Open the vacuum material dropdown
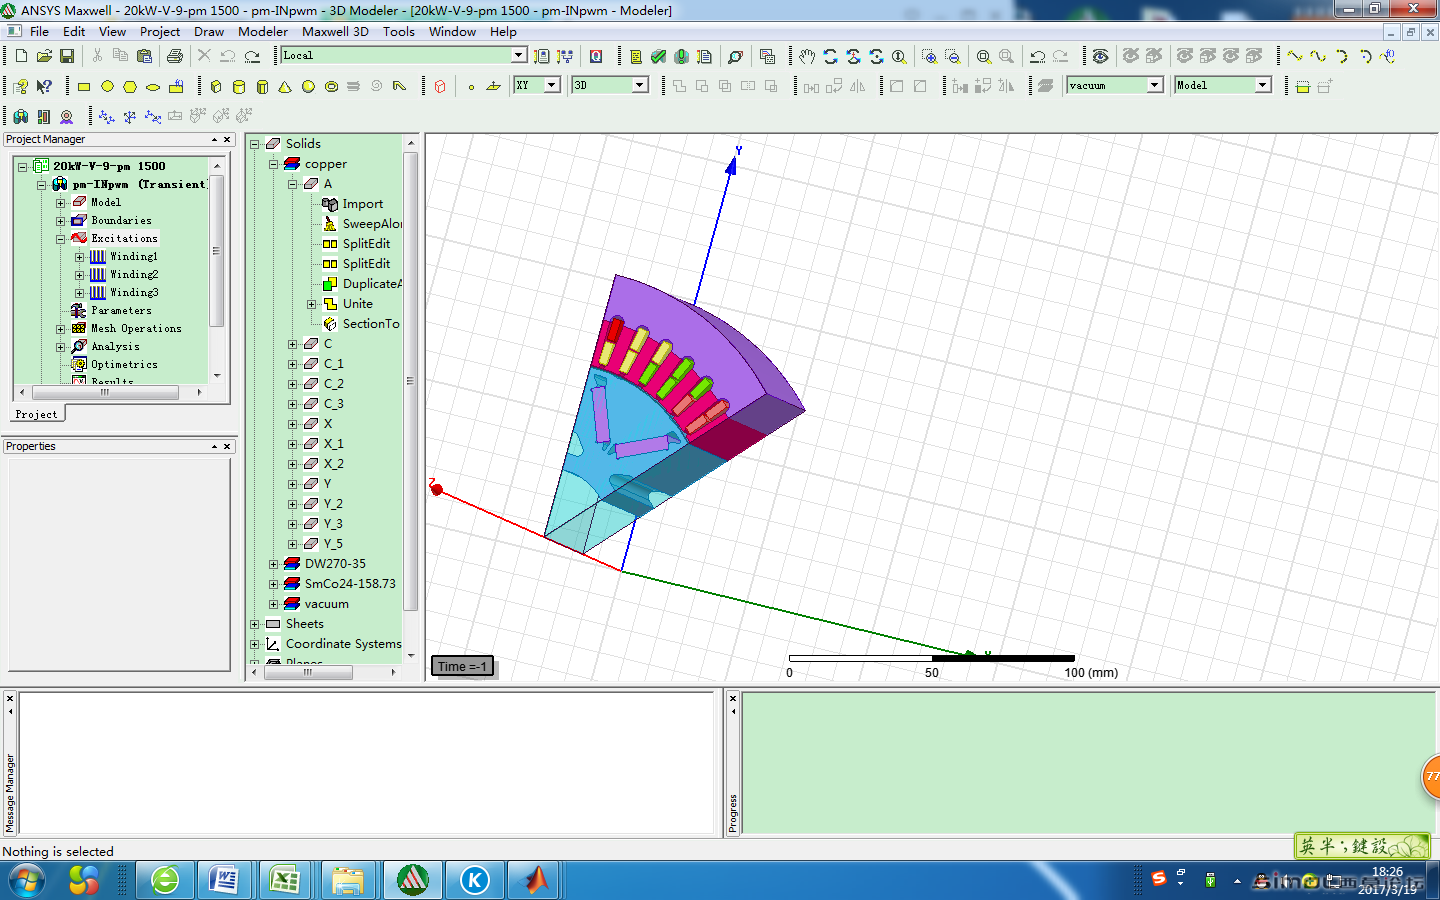 pos(1154,85)
